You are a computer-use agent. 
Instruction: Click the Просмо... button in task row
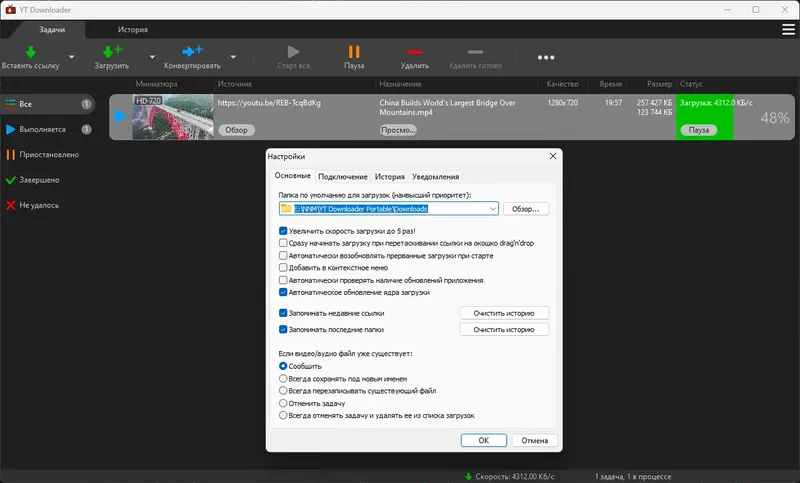tap(398, 130)
